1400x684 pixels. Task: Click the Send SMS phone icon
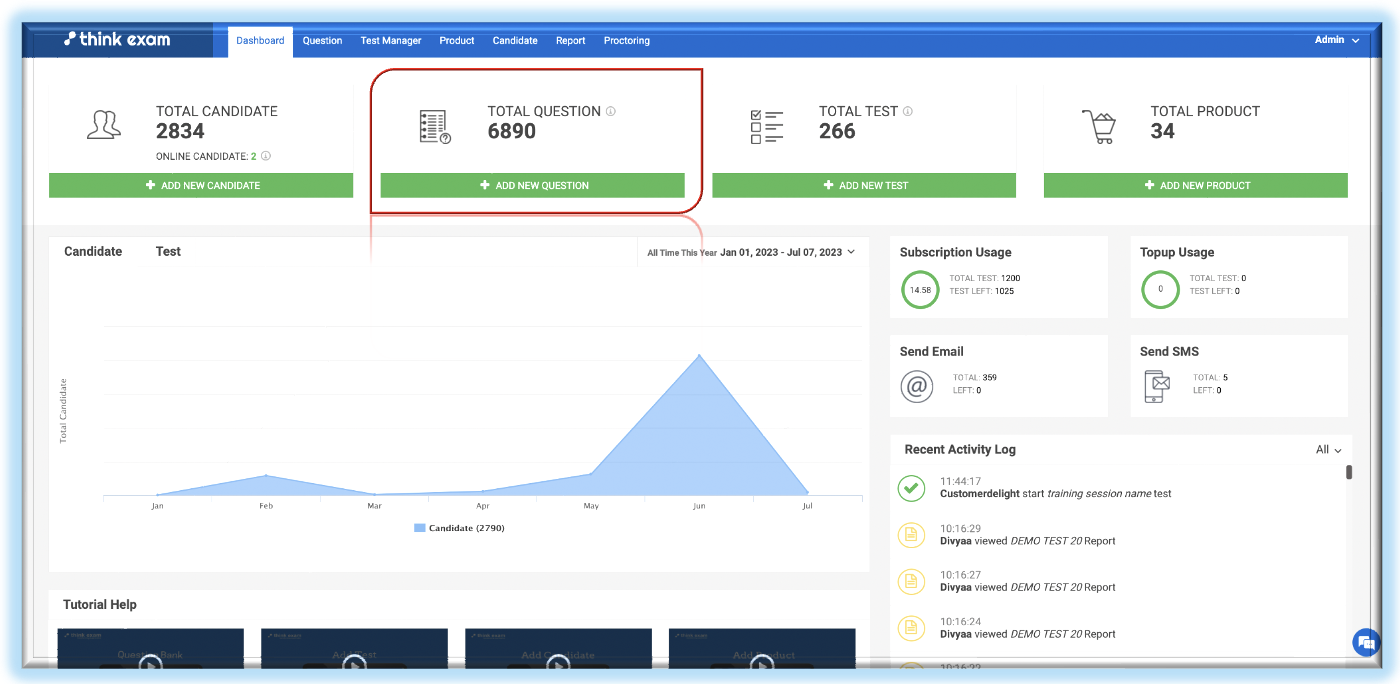pyautogui.click(x=1157, y=385)
